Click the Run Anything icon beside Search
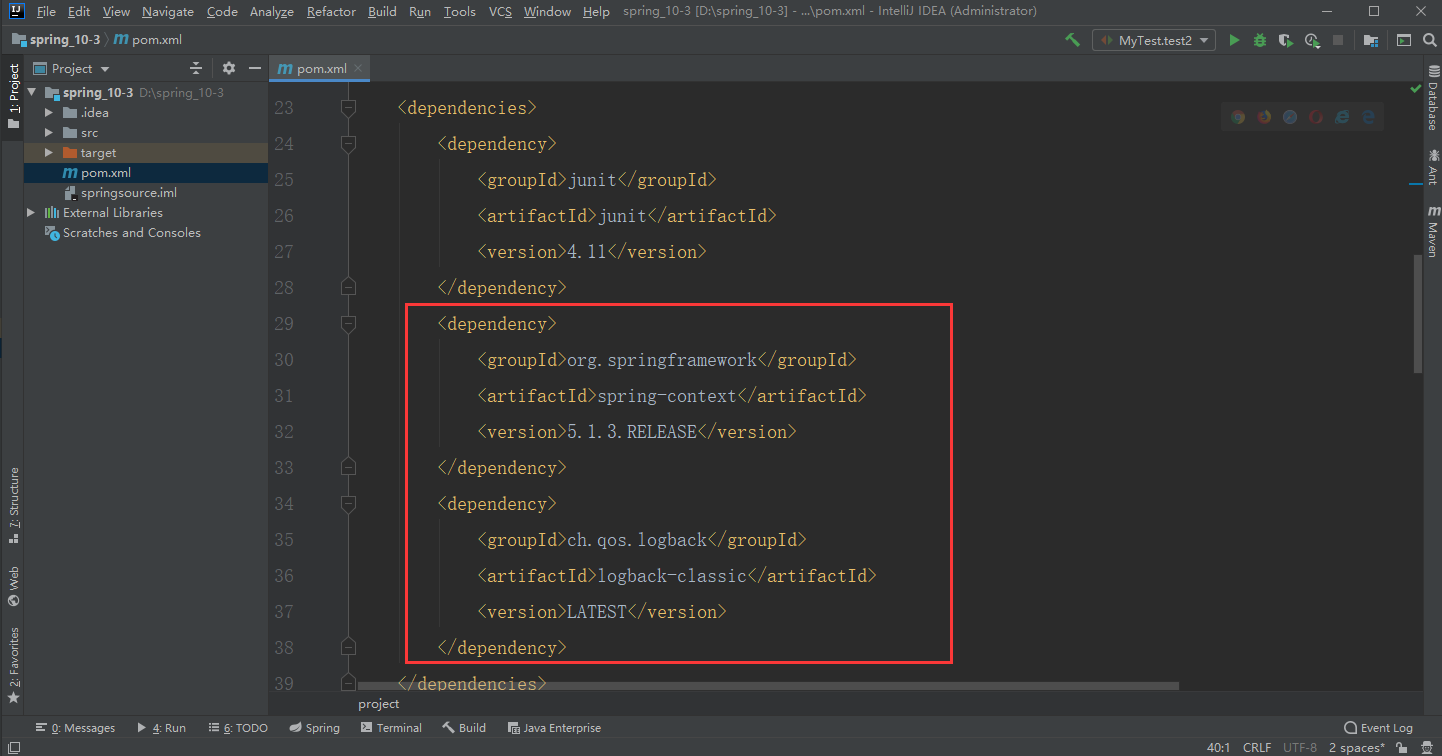Screen dimensions: 1442x756 point(1404,40)
